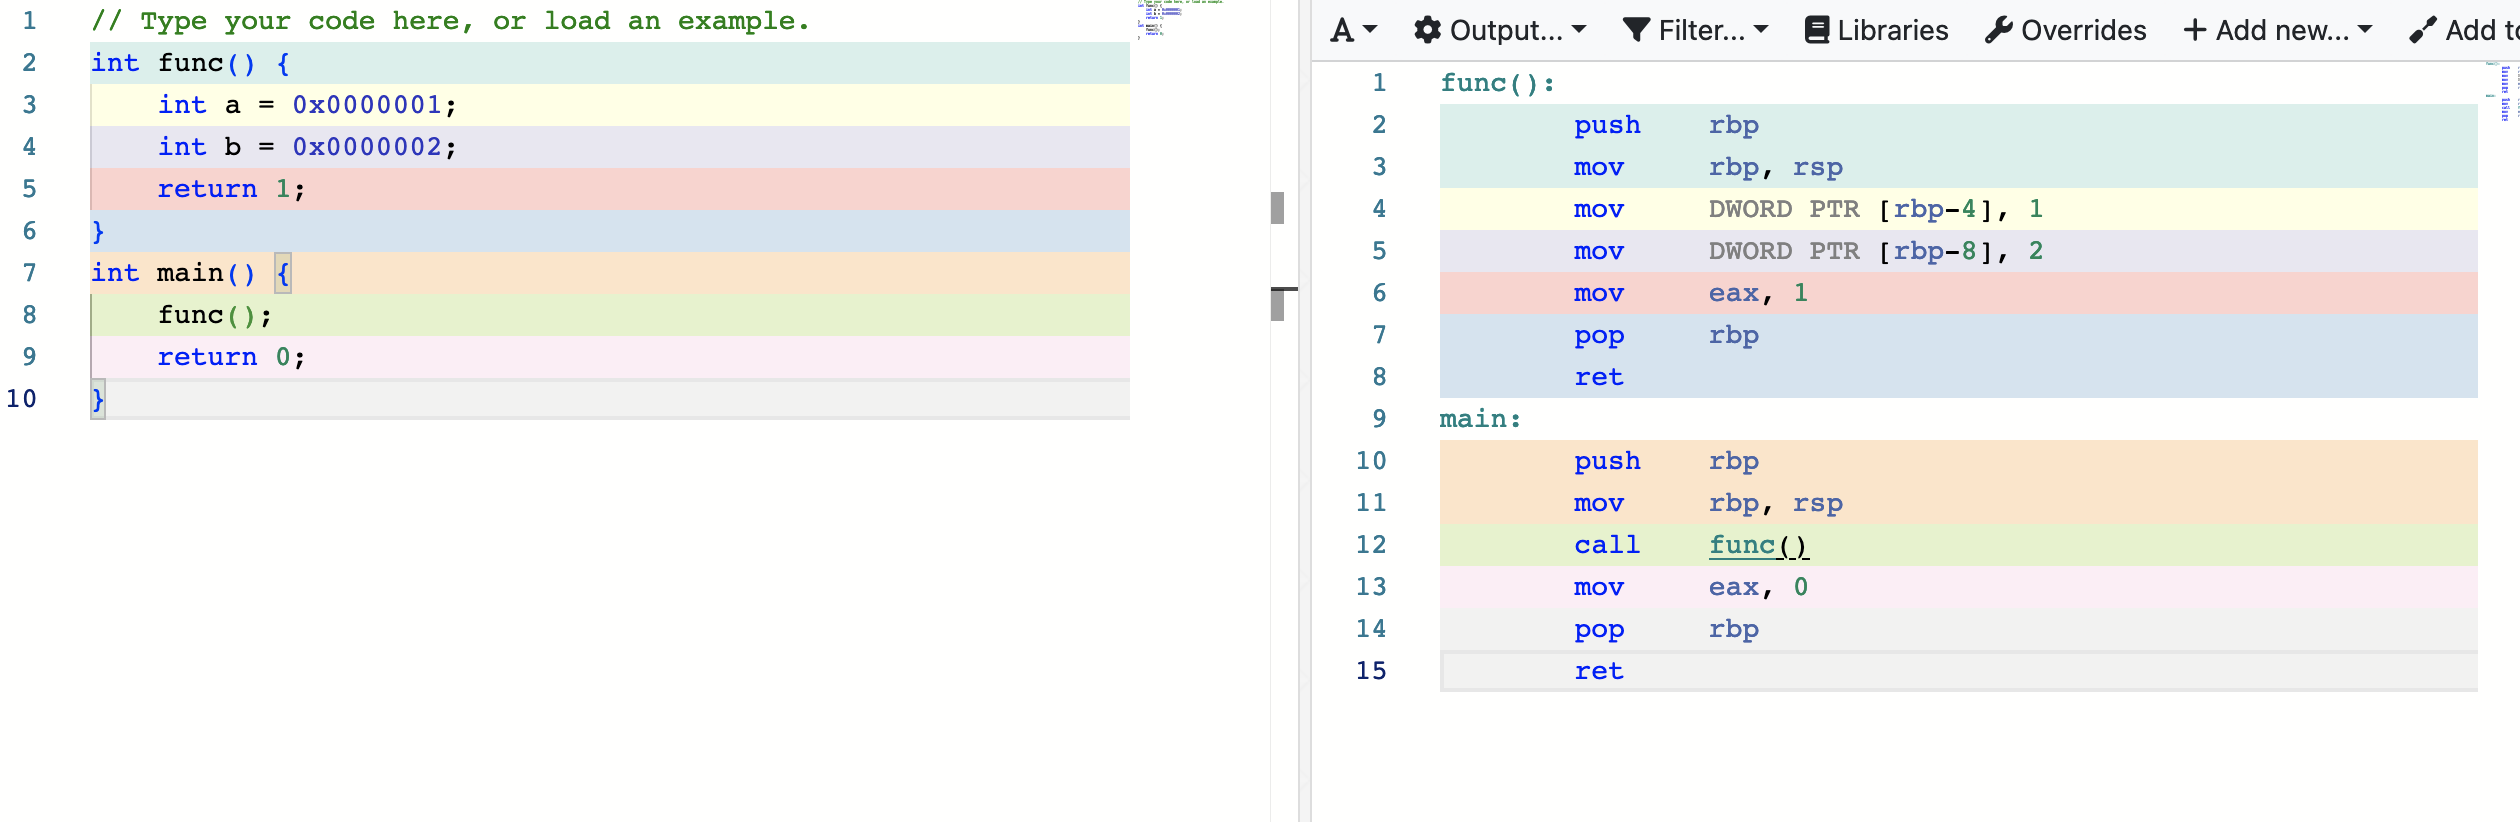Image resolution: width=2520 pixels, height=822 pixels.
Task: Click 'pop rbp' on assembly line 7
Action: [1958, 335]
